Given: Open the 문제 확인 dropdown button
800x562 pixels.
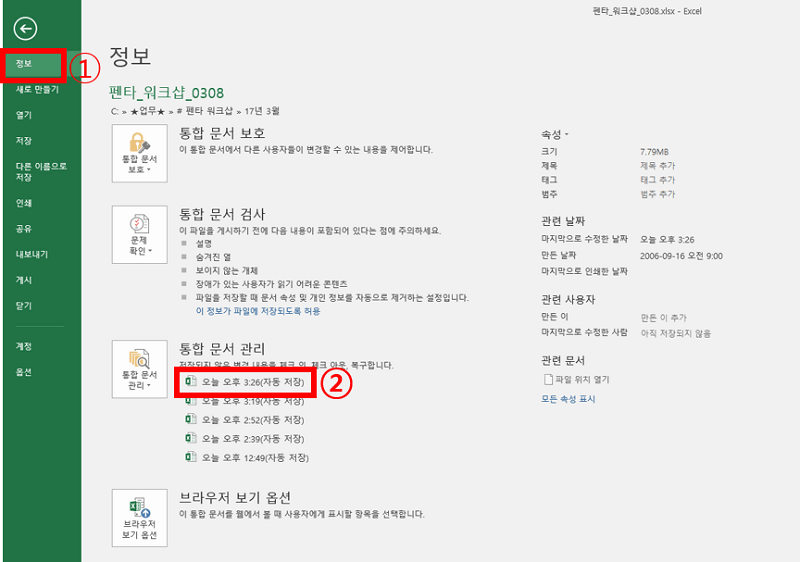Looking at the screenshot, I should point(139,235).
